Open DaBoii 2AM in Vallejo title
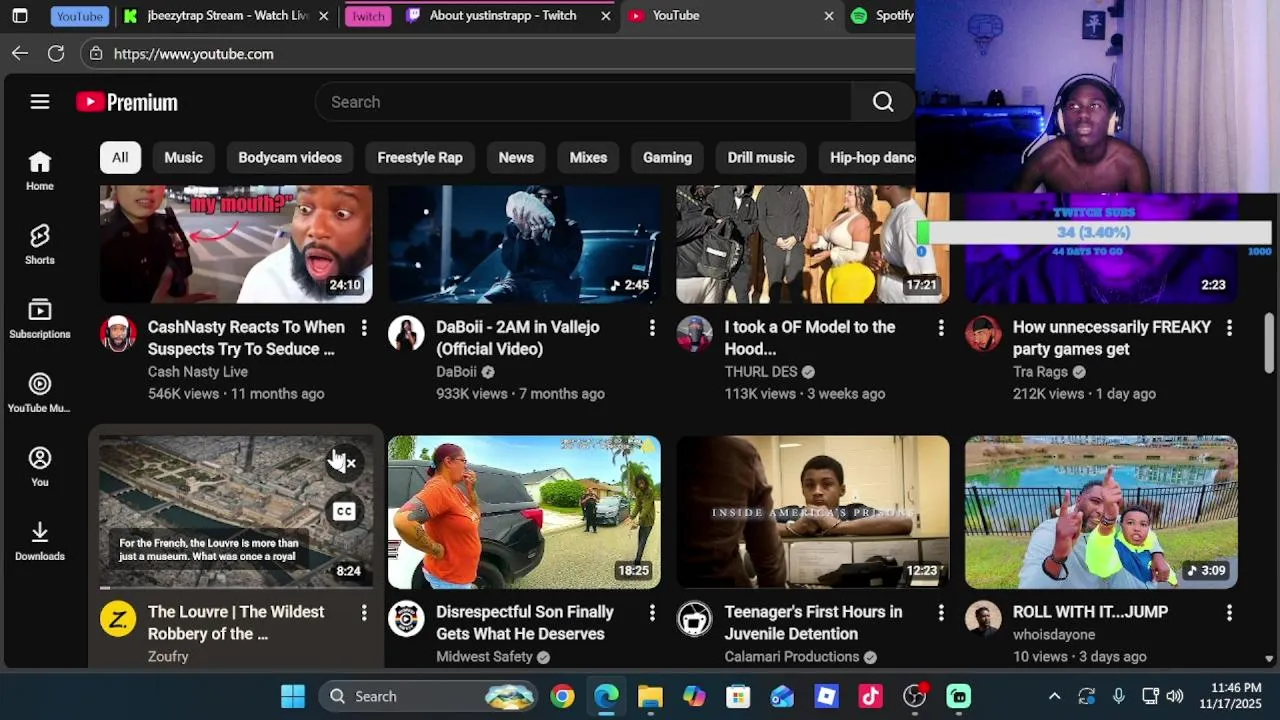The height and width of the screenshot is (720, 1280). point(517,338)
